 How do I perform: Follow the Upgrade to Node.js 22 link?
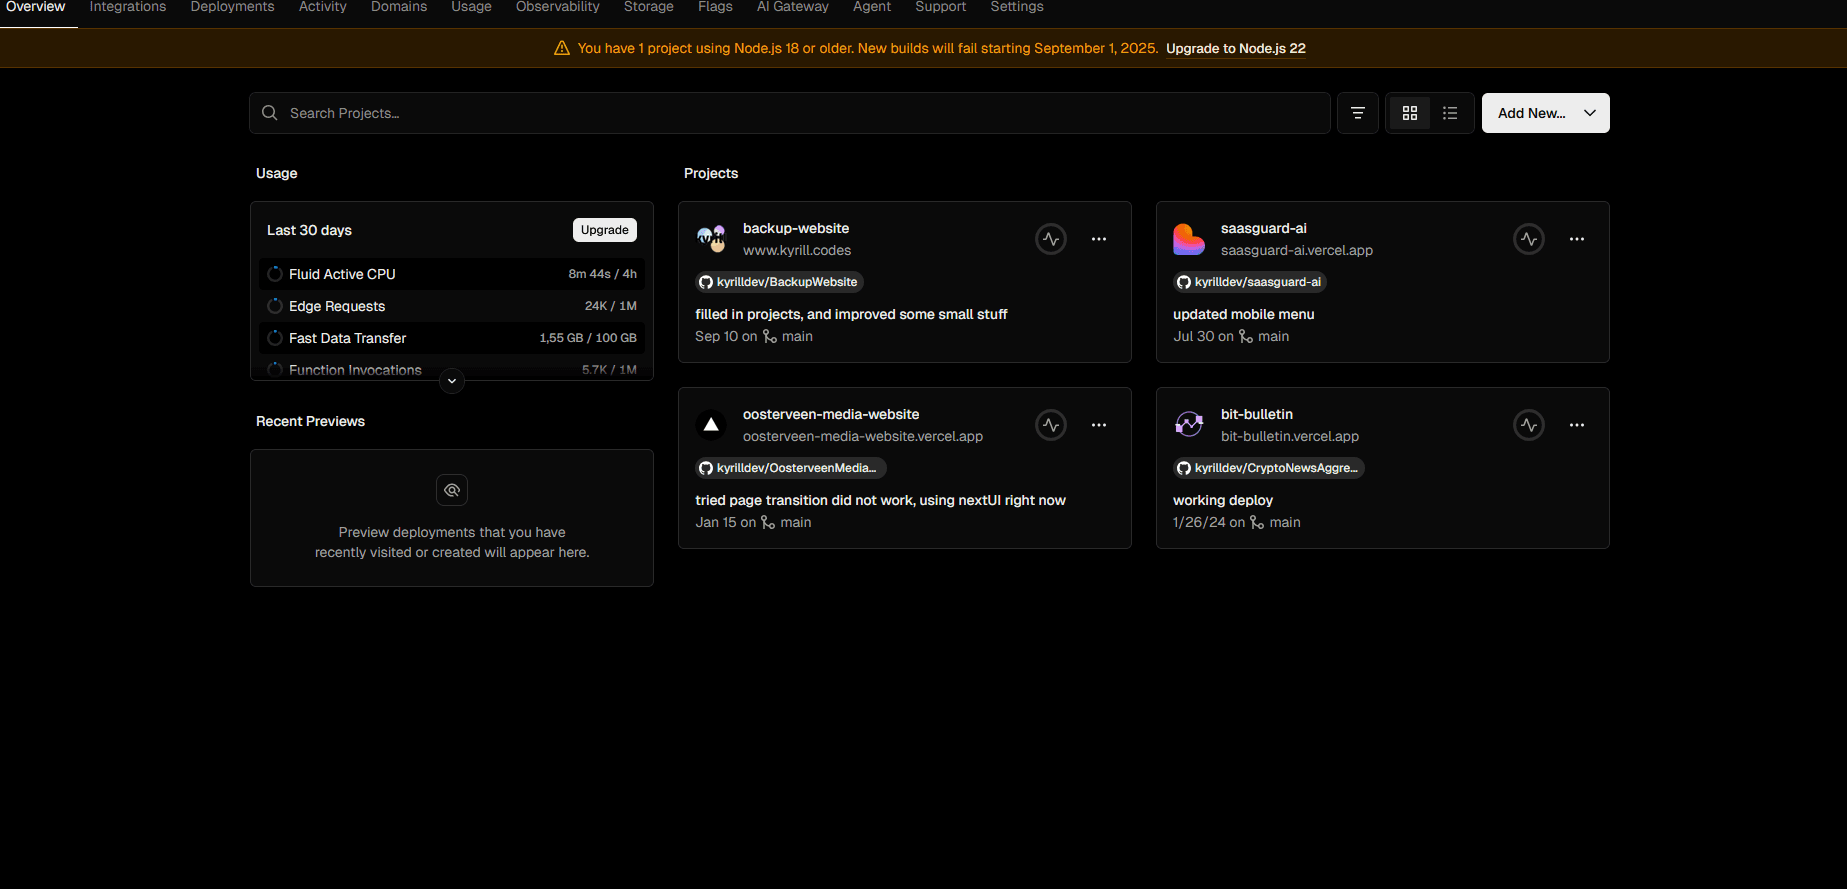click(1235, 48)
